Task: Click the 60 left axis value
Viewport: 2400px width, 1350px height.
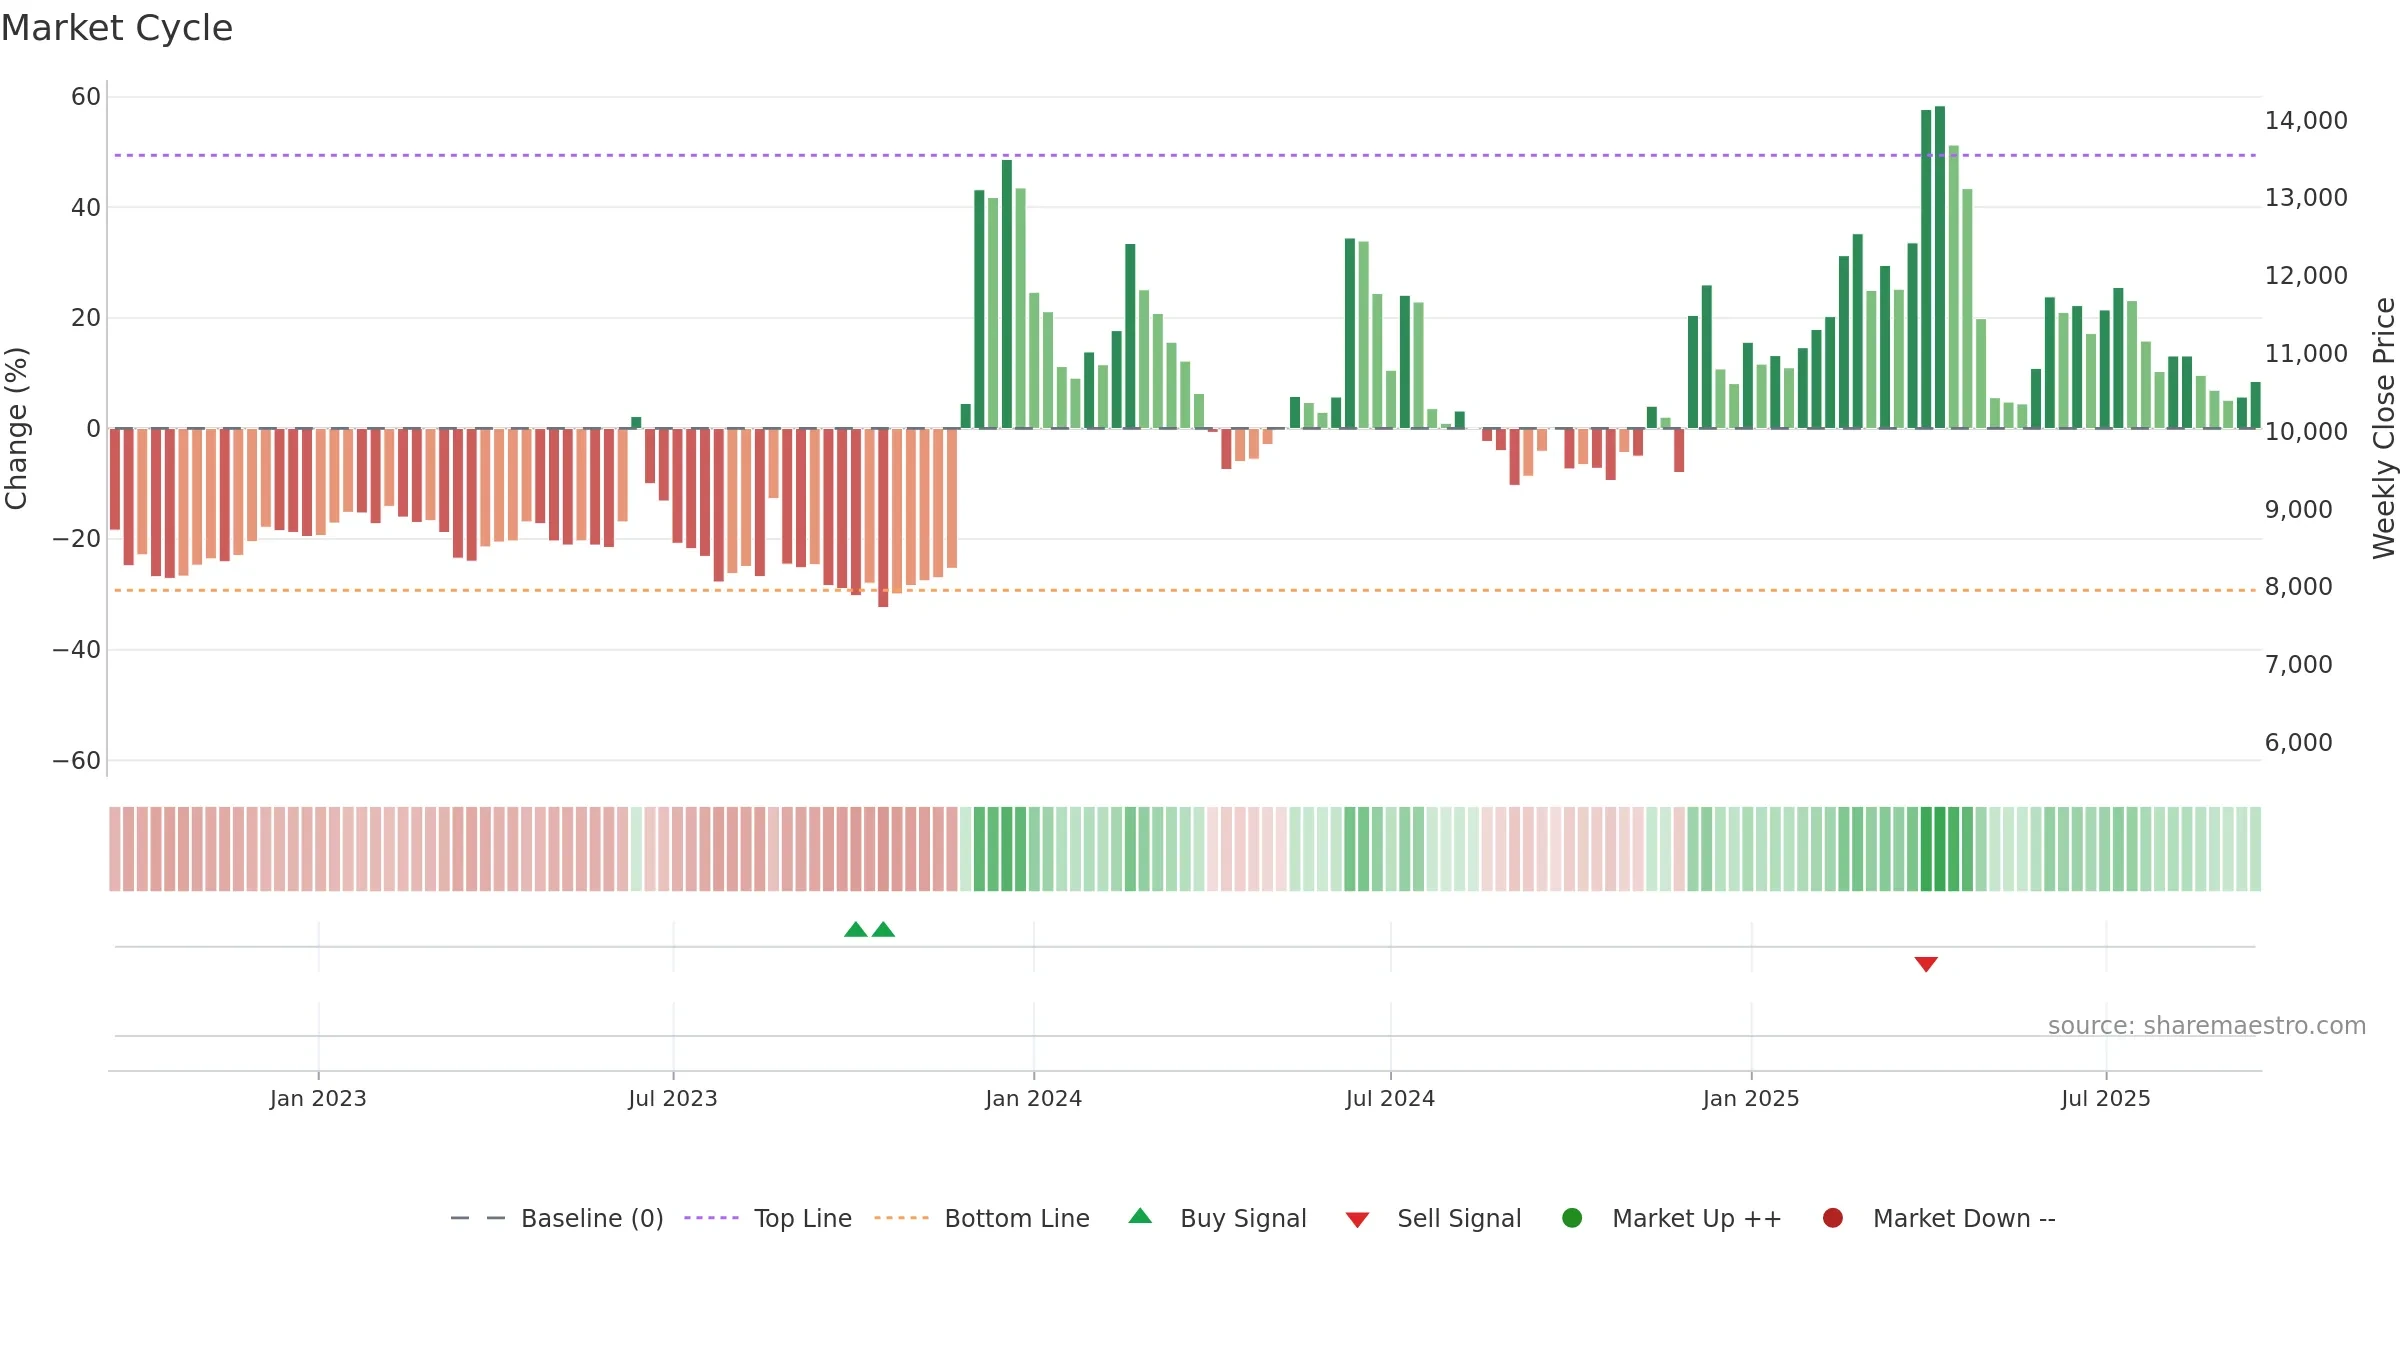Action: point(86,97)
